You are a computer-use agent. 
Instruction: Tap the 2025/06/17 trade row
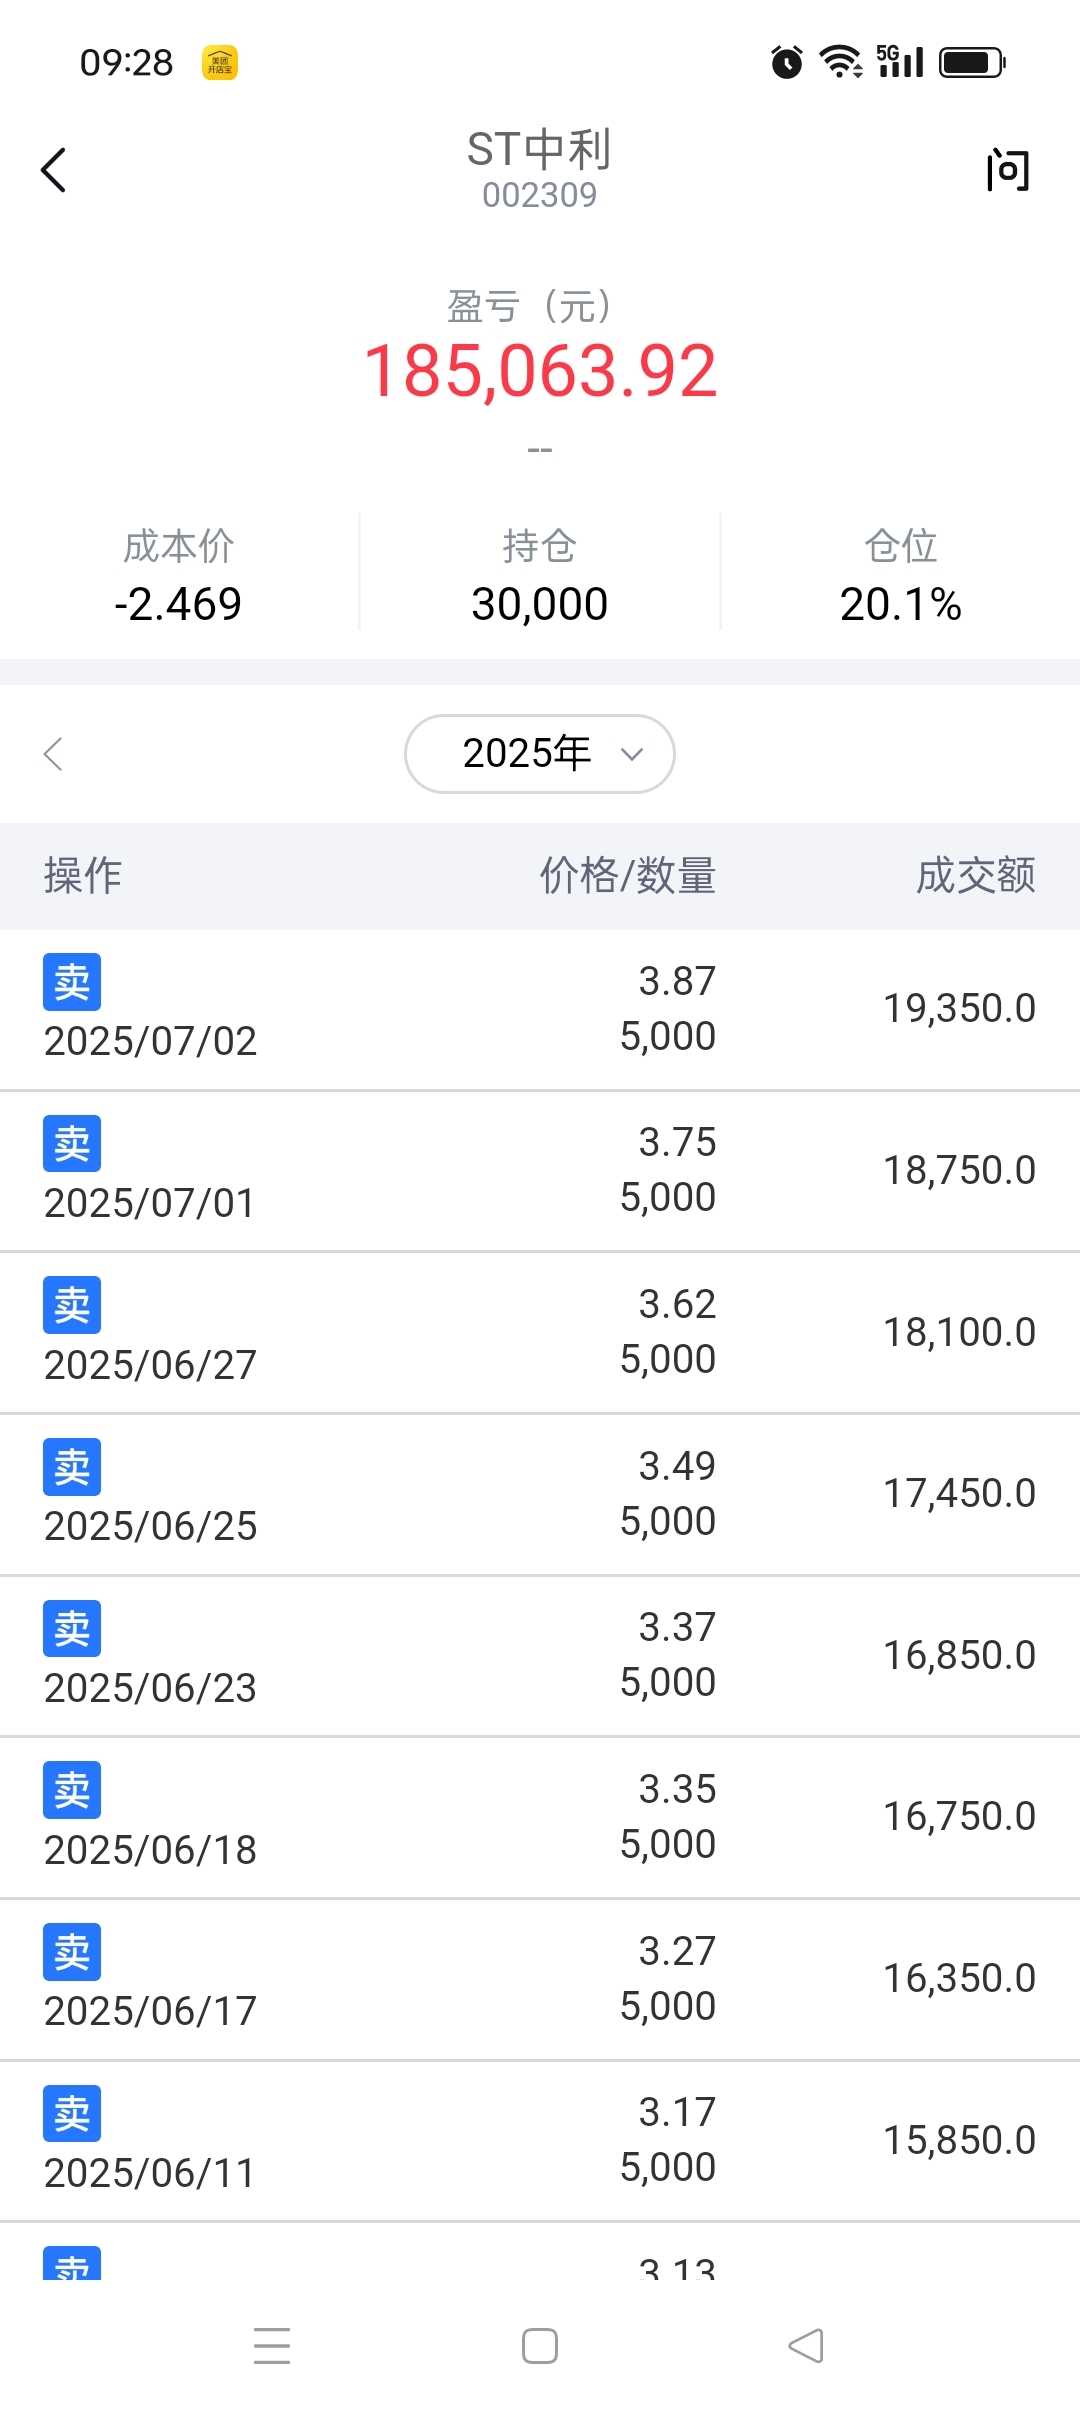(x=540, y=1980)
